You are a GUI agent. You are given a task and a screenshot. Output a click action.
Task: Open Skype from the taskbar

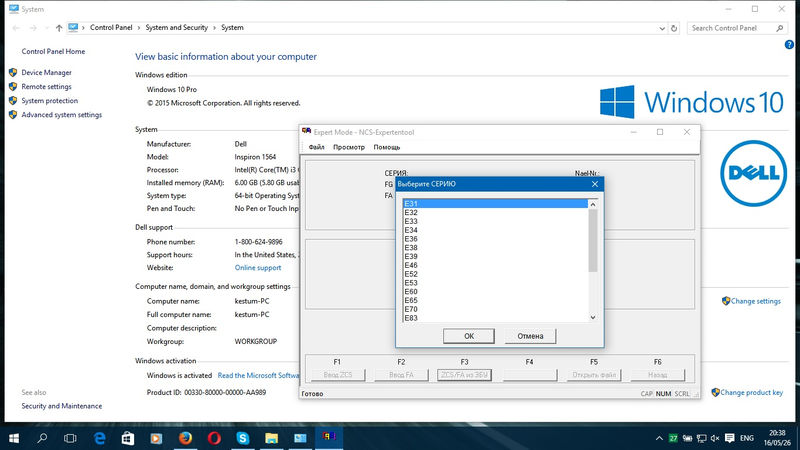click(243, 438)
